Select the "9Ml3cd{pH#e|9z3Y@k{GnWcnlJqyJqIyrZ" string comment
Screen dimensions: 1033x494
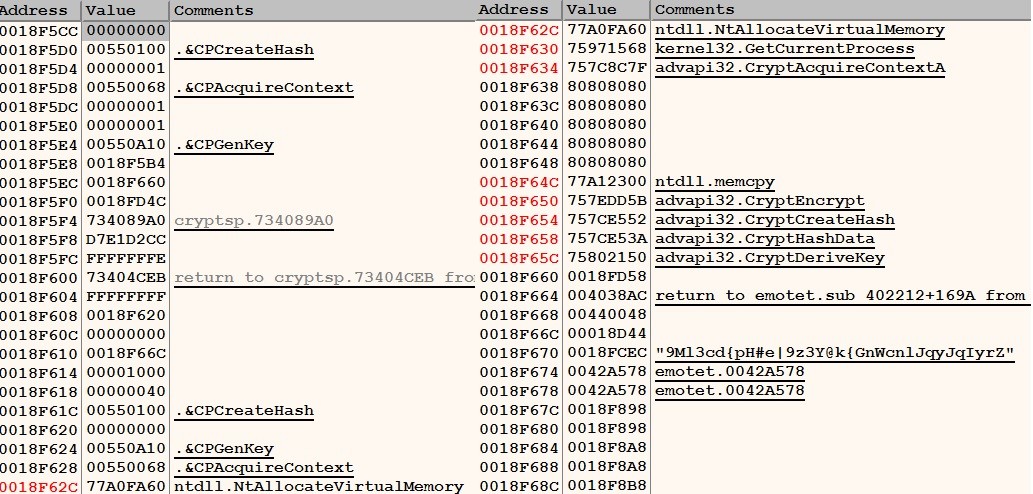pos(835,353)
